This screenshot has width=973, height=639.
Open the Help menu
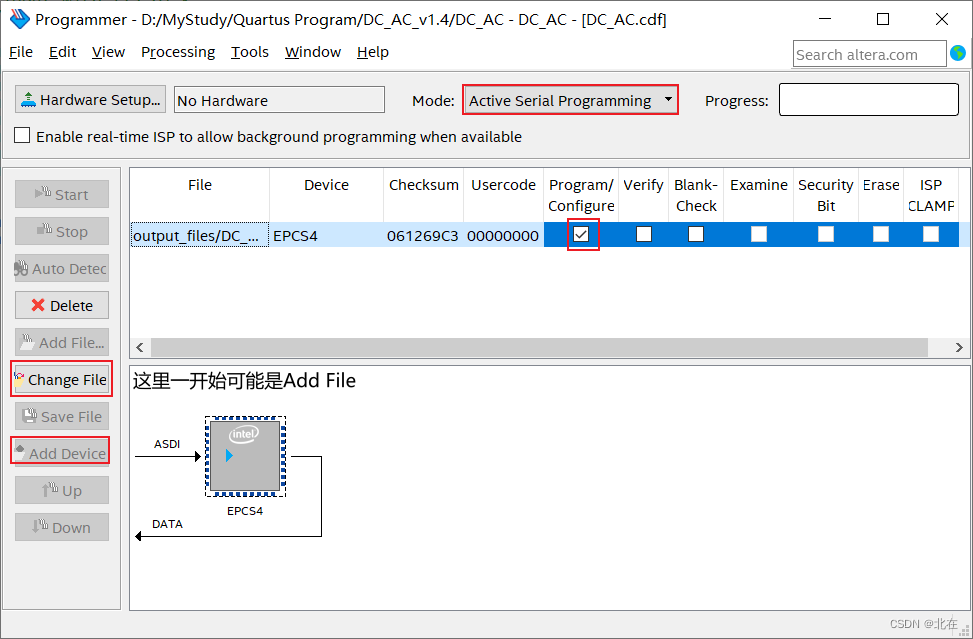(373, 52)
